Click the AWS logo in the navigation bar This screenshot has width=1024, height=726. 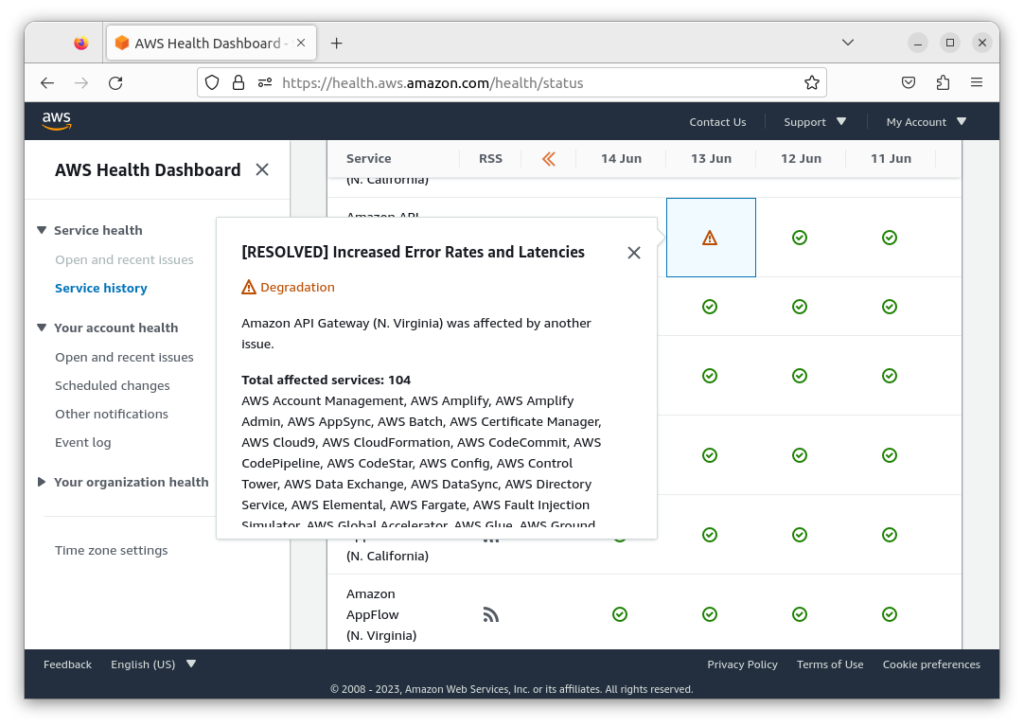pyautogui.click(x=56, y=120)
